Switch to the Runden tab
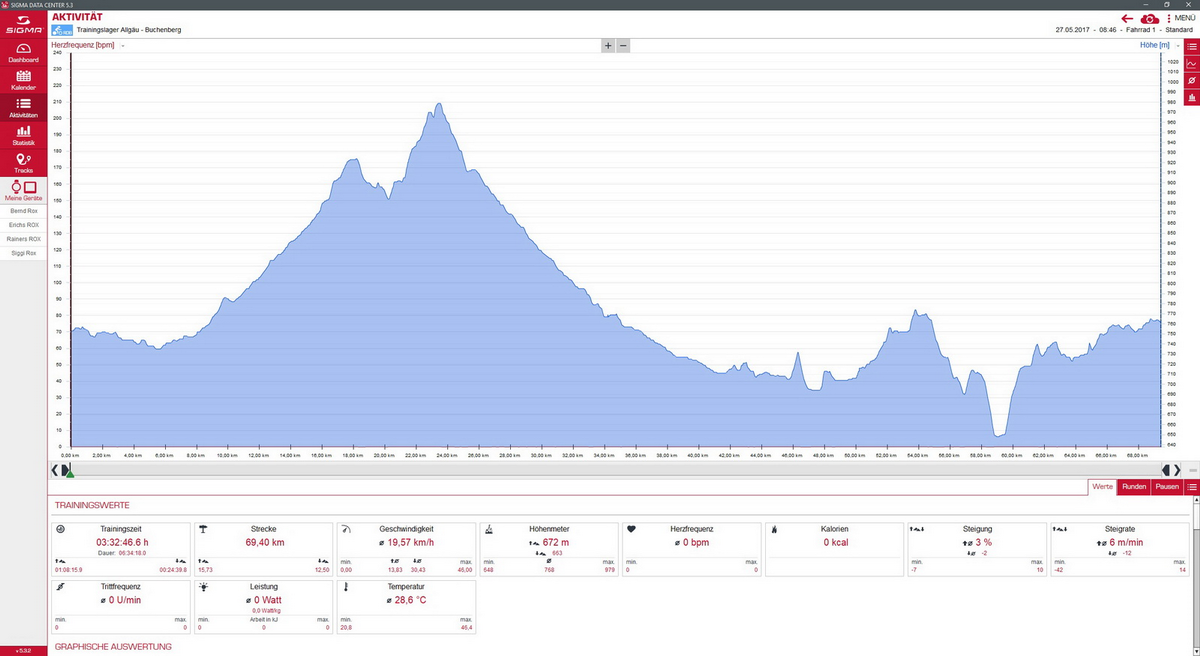 1134,487
